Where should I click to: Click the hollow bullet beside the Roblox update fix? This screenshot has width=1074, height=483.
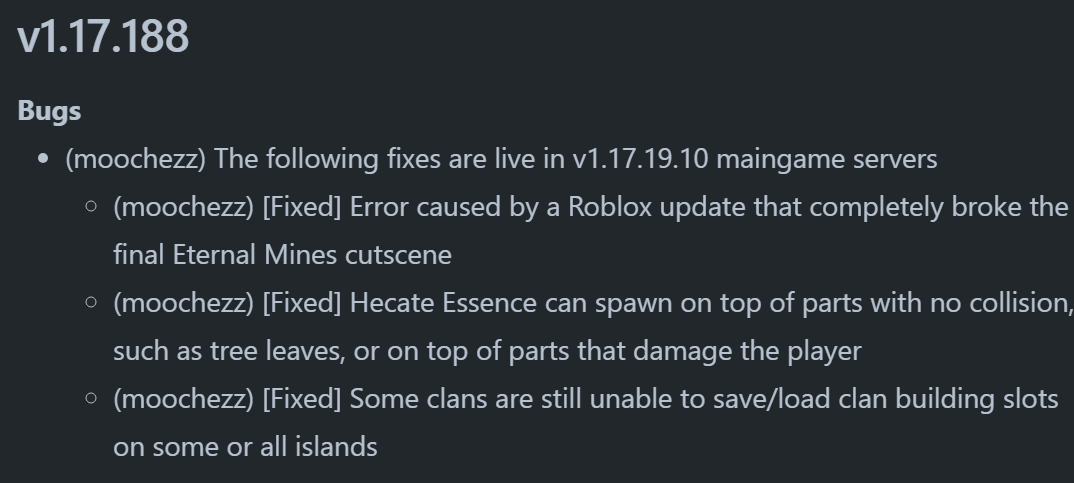click(91, 207)
